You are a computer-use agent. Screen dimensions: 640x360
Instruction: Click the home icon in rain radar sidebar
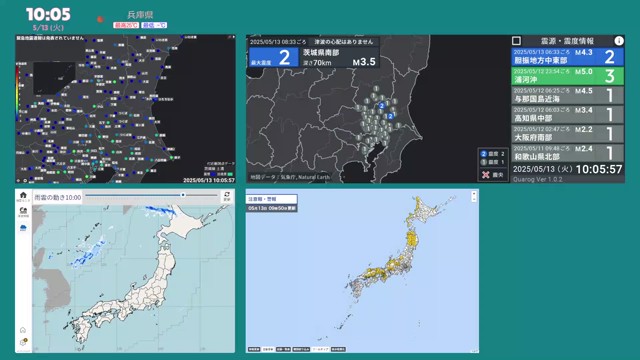point(23,197)
